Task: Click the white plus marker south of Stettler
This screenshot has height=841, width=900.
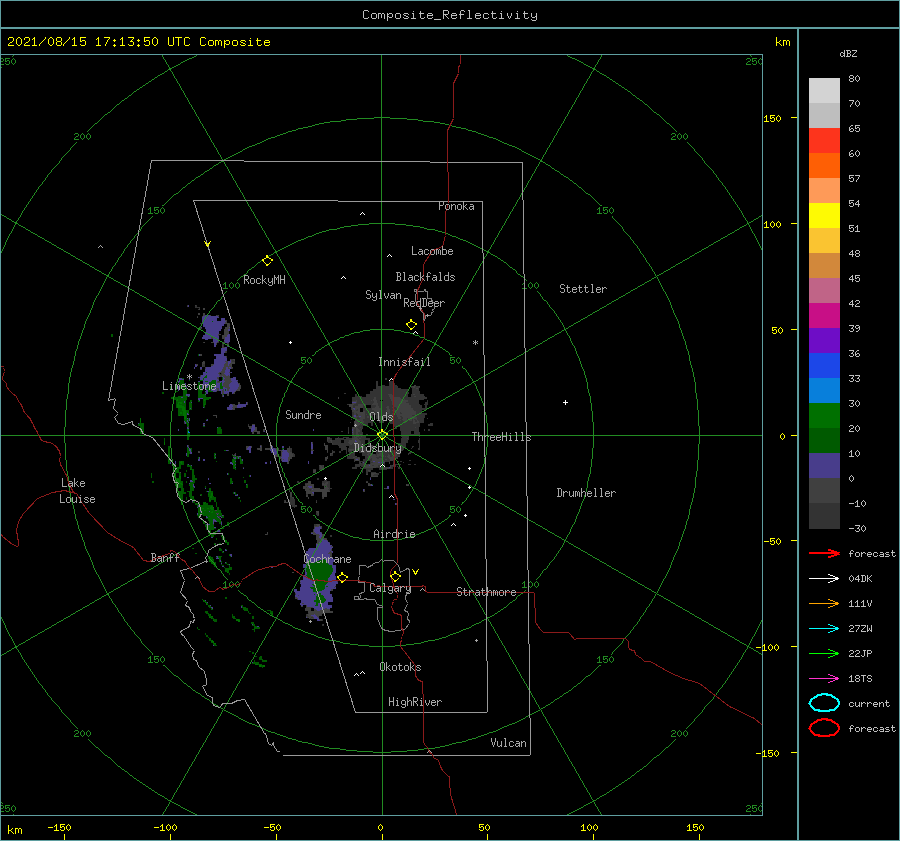Action: [x=565, y=402]
